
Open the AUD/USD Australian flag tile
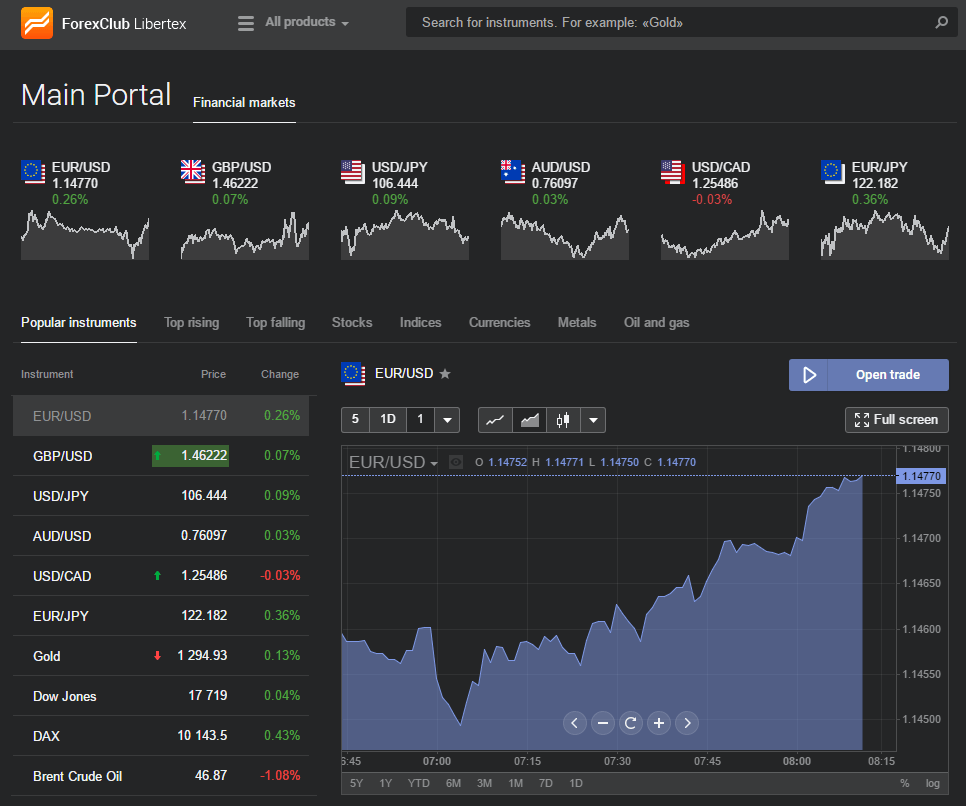[x=513, y=171]
